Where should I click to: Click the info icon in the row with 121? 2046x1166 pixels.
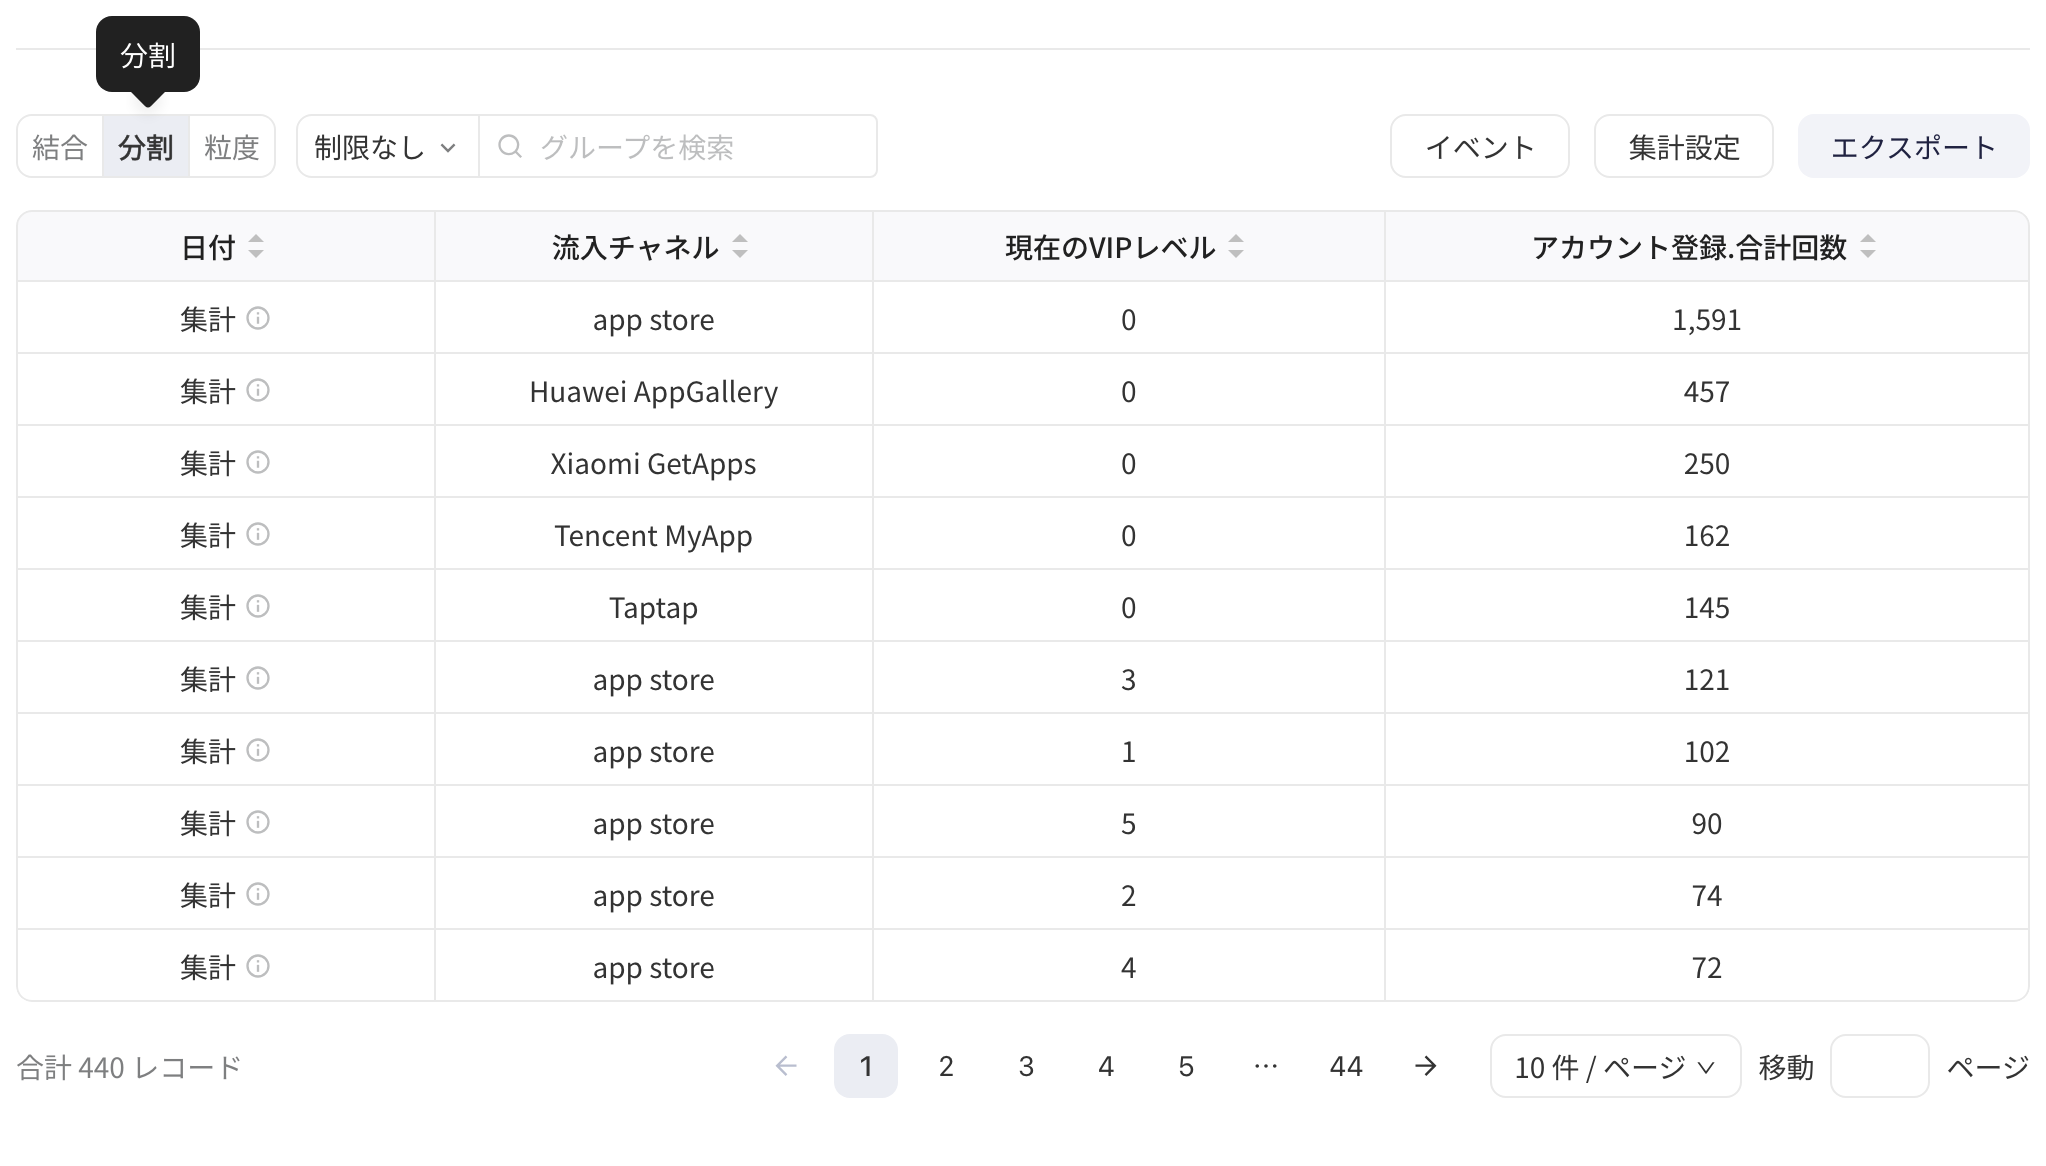coord(258,679)
